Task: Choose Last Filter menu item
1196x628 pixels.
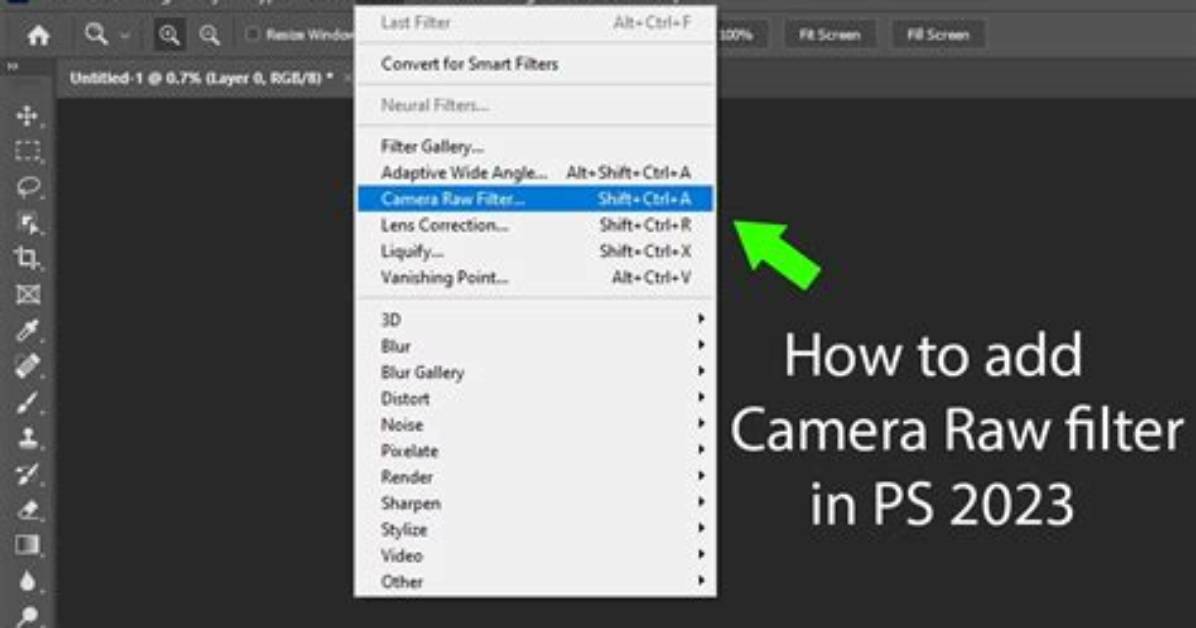Action: tap(535, 23)
